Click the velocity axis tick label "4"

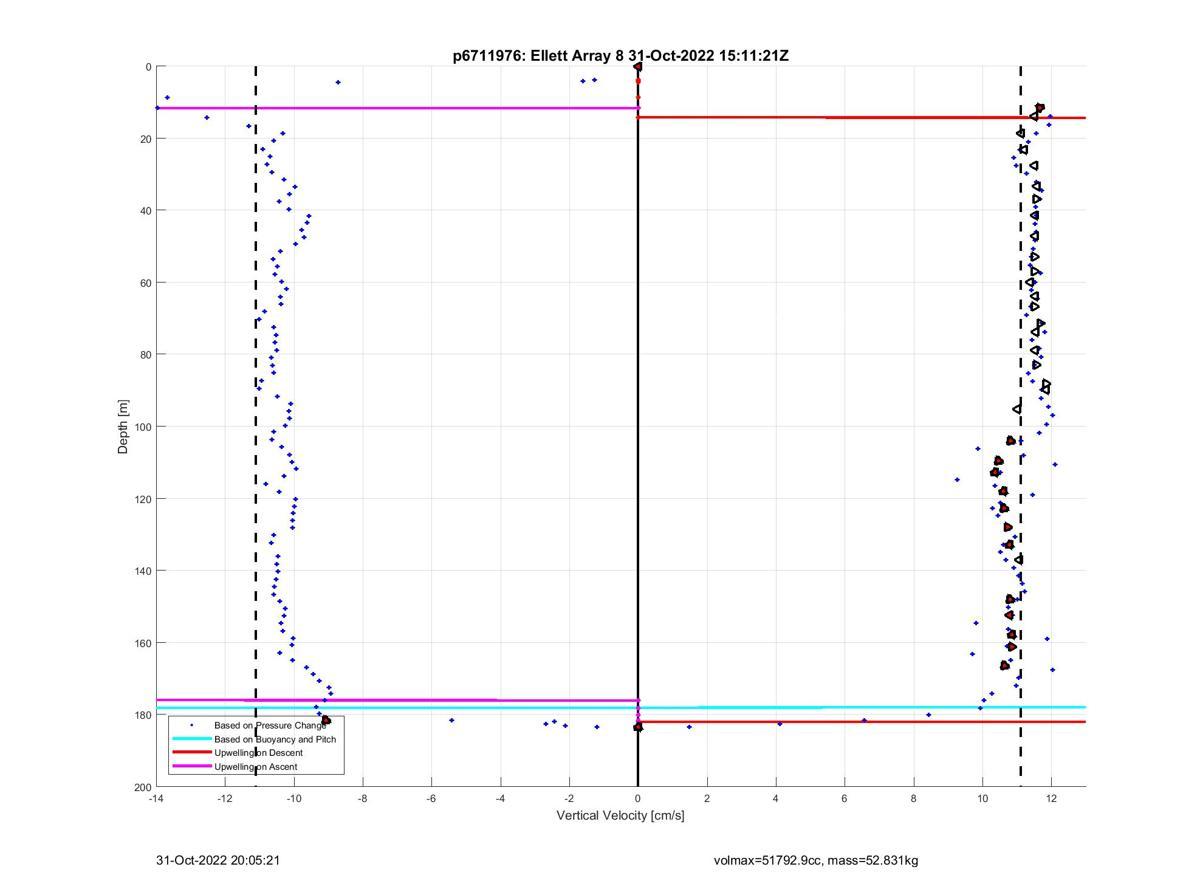776,799
